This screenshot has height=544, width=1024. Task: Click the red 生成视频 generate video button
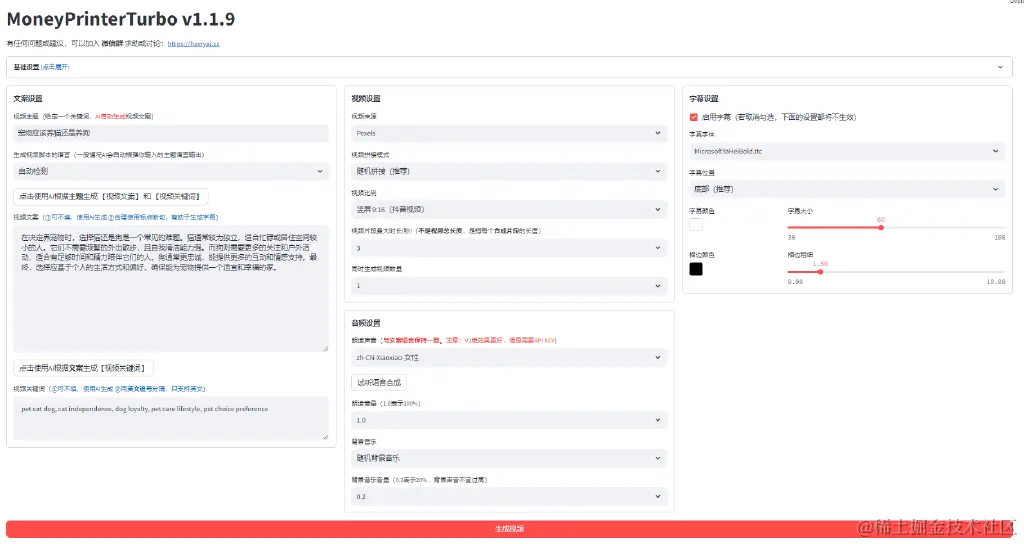pyautogui.click(x=509, y=529)
